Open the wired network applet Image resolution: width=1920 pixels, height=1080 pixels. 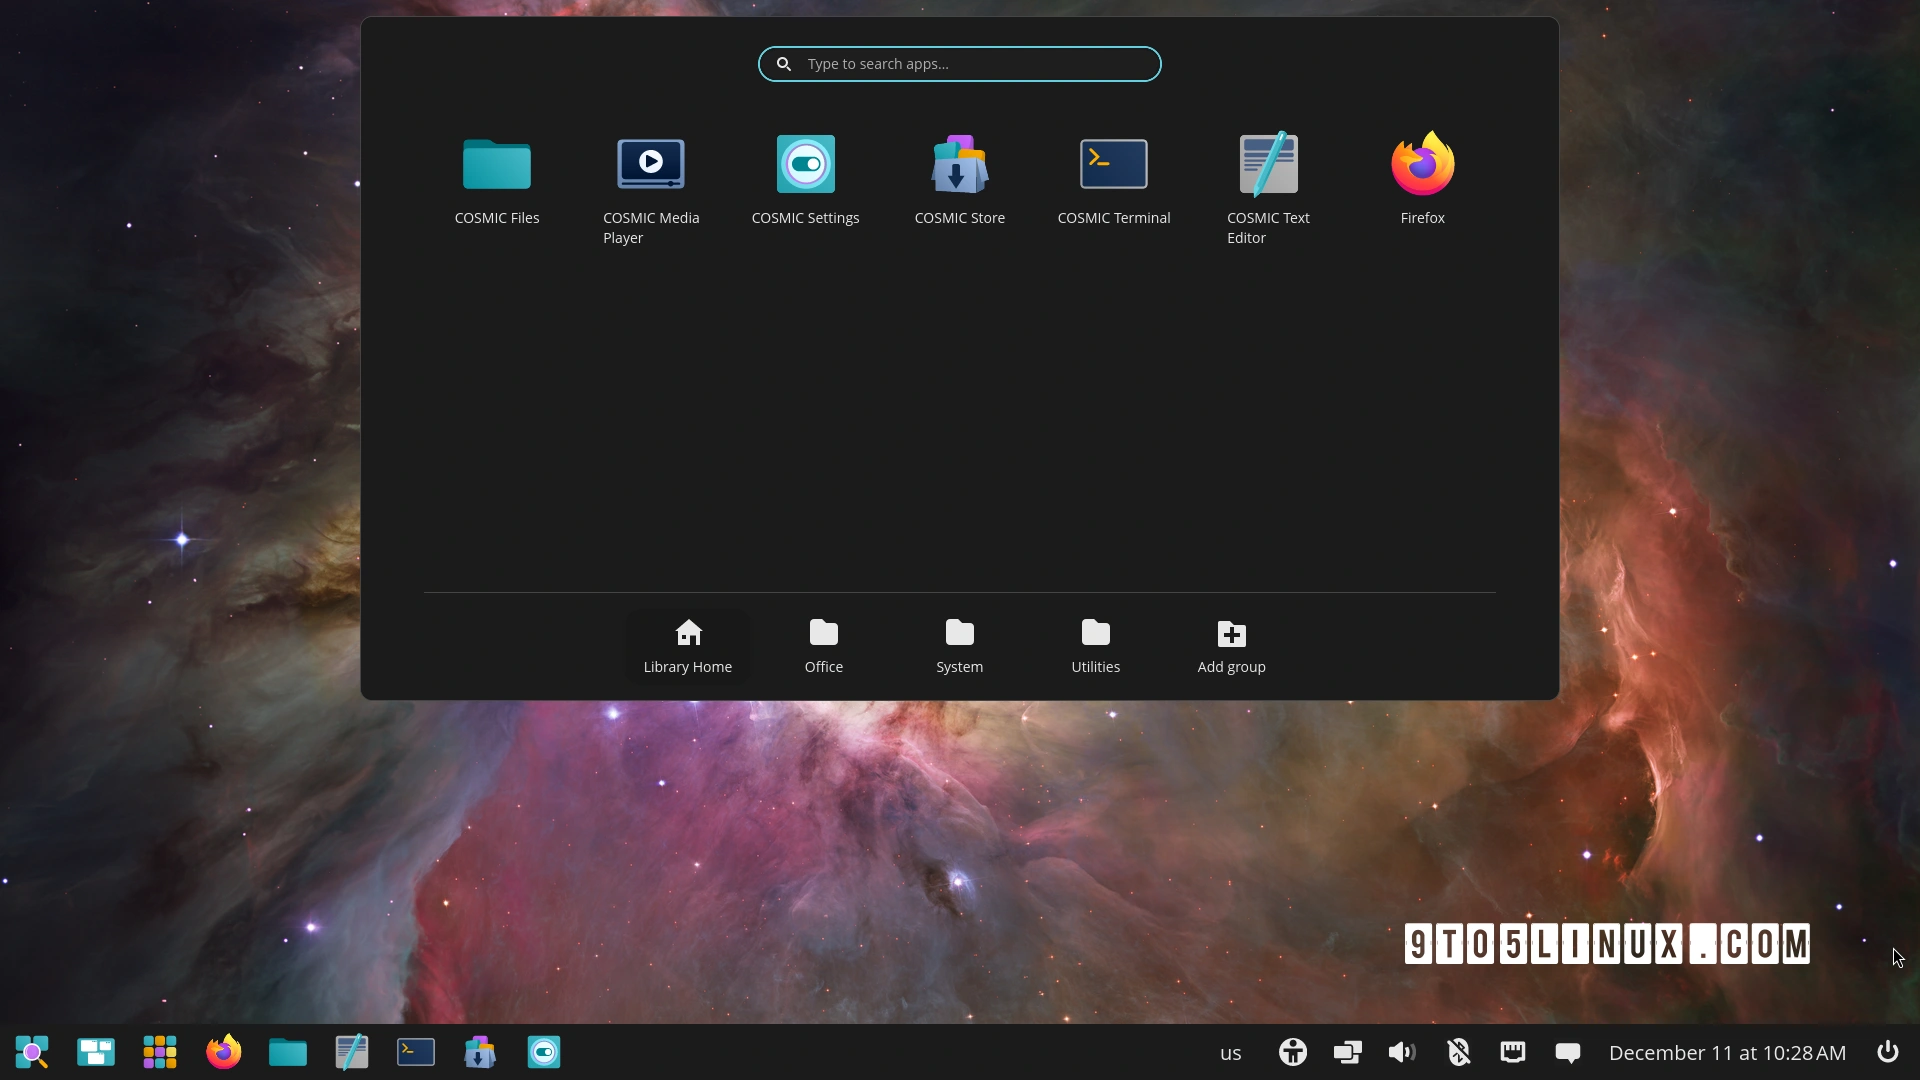click(x=1513, y=1052)
